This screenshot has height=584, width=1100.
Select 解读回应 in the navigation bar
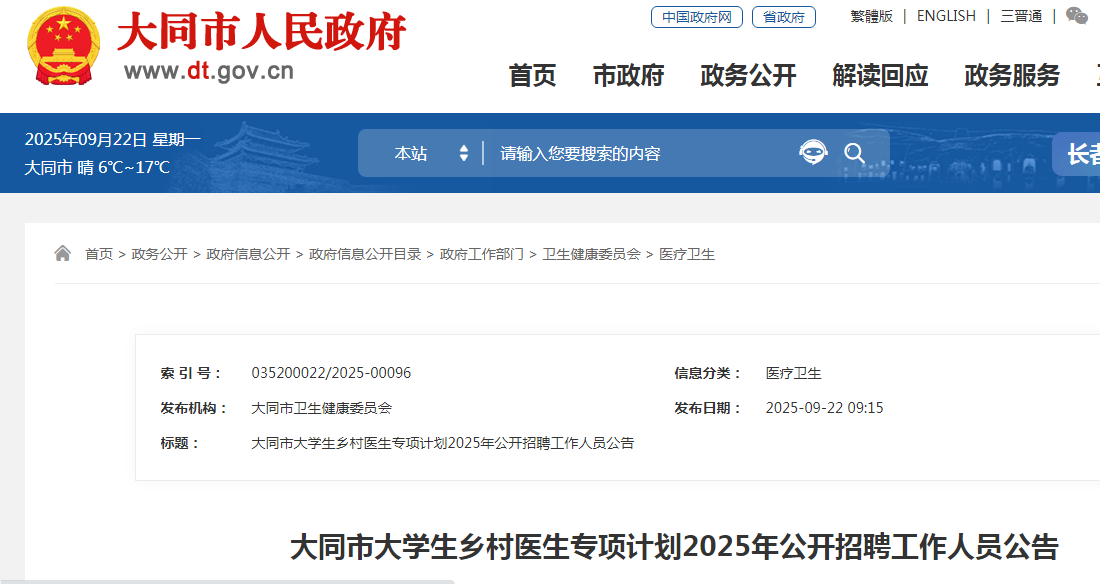click(880, 75)
